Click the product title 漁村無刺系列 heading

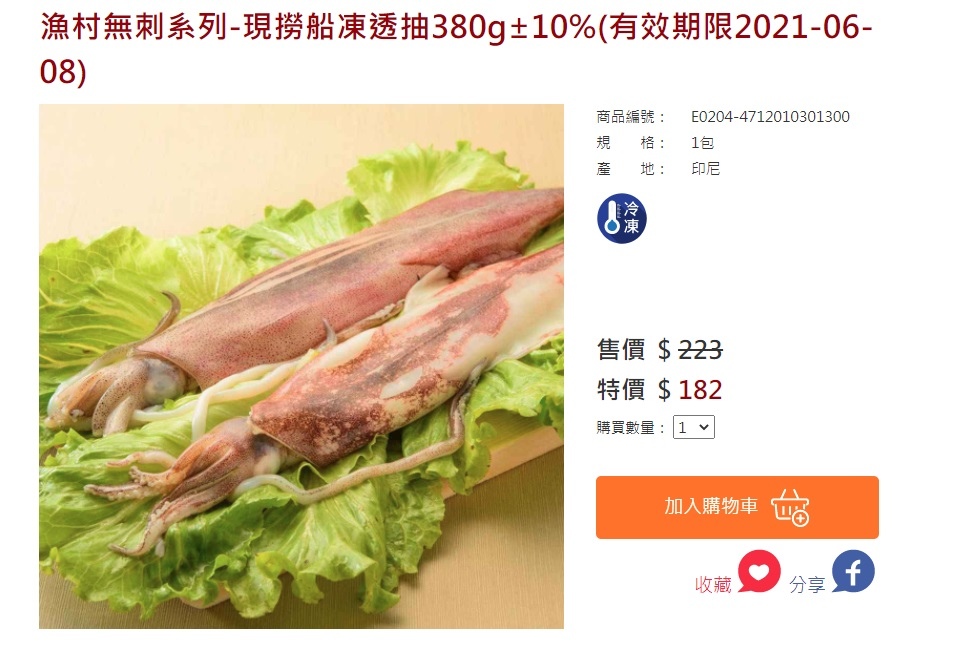(x=457, y=49)
